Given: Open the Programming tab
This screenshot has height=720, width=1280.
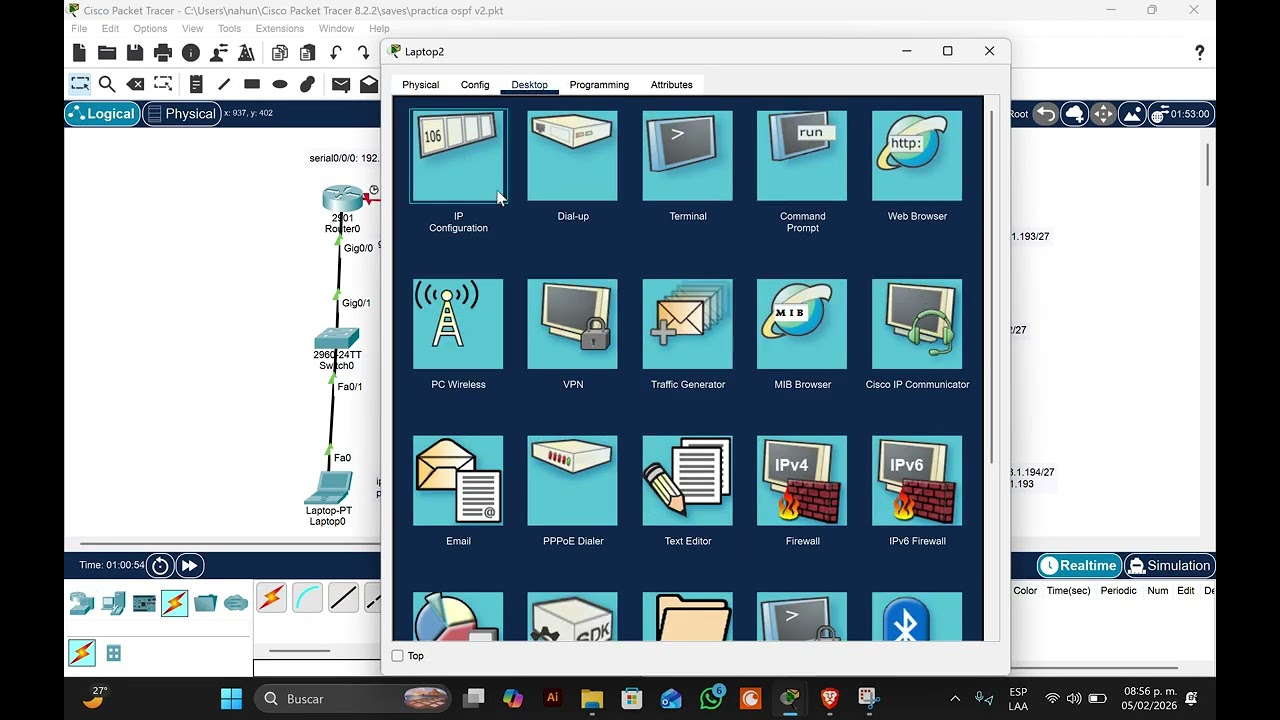Looking at the screenshot, I should pos(599,85).
